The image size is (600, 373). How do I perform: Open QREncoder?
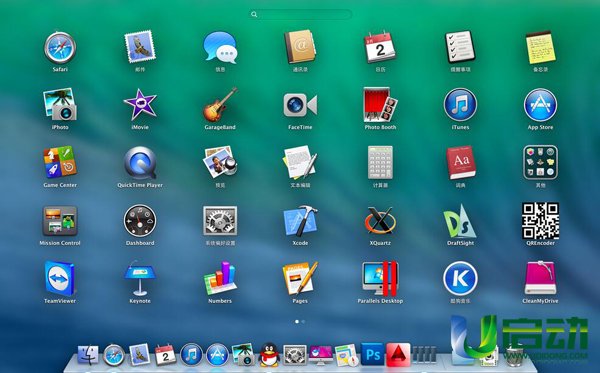540,221
